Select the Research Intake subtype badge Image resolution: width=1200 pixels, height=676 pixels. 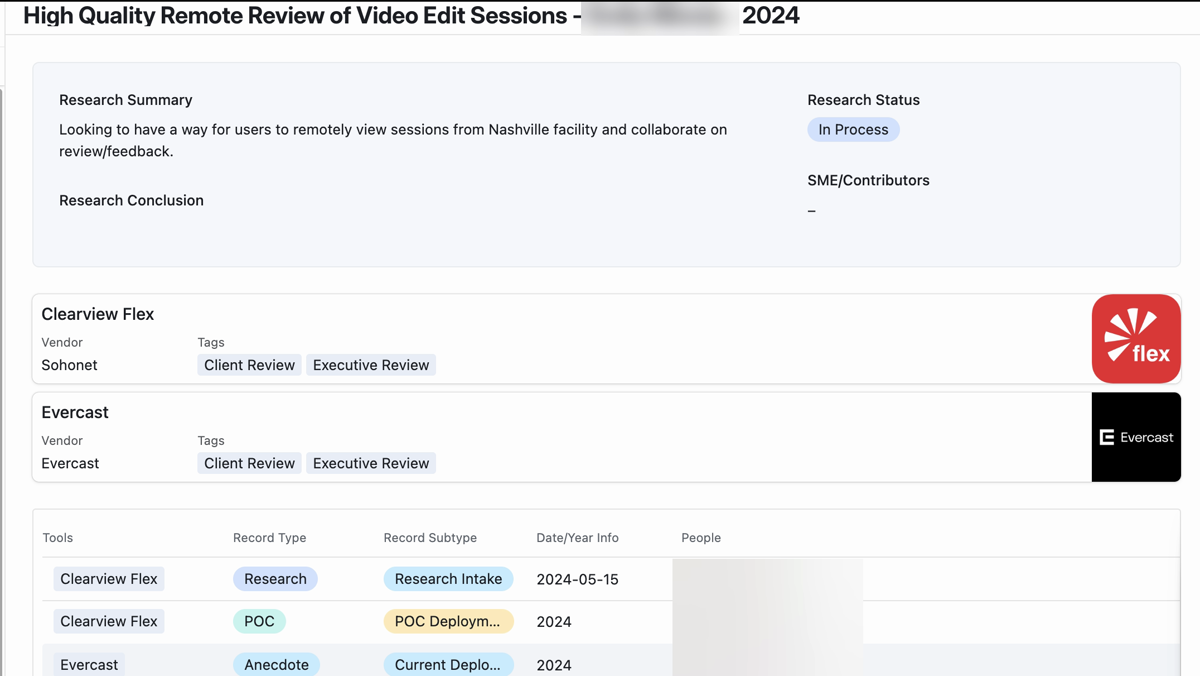[x=448, y=579]
